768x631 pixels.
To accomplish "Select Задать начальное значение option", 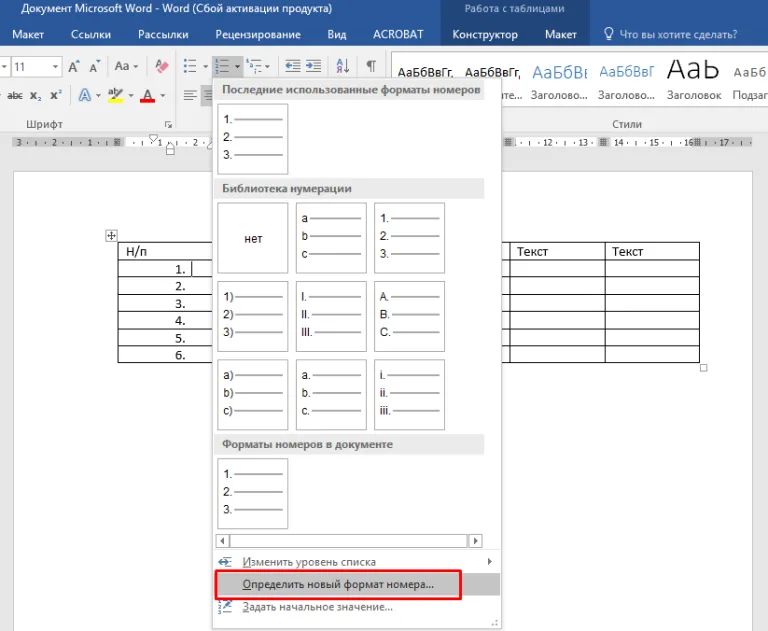I will pyautogui.click(x=317, y=607).
